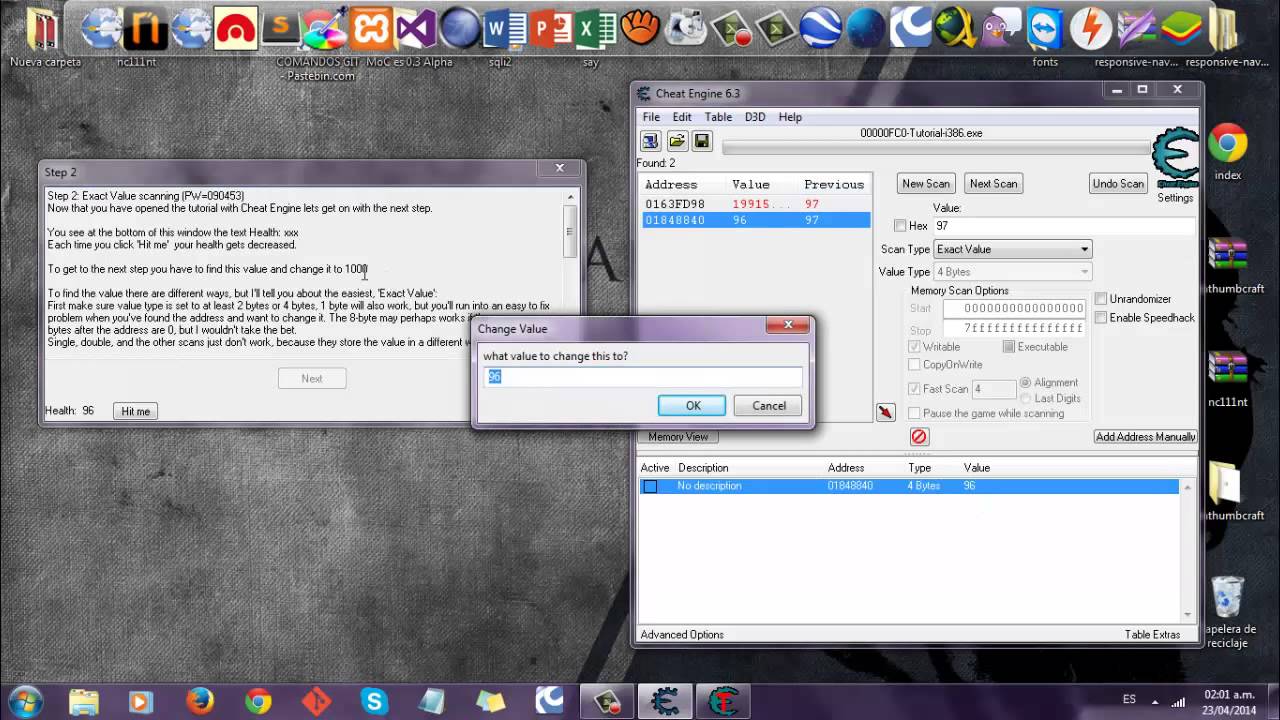Enable the Unrandomizer checkbox
The width and height of the screenshot is (1280, 720).
[1101, 299]
